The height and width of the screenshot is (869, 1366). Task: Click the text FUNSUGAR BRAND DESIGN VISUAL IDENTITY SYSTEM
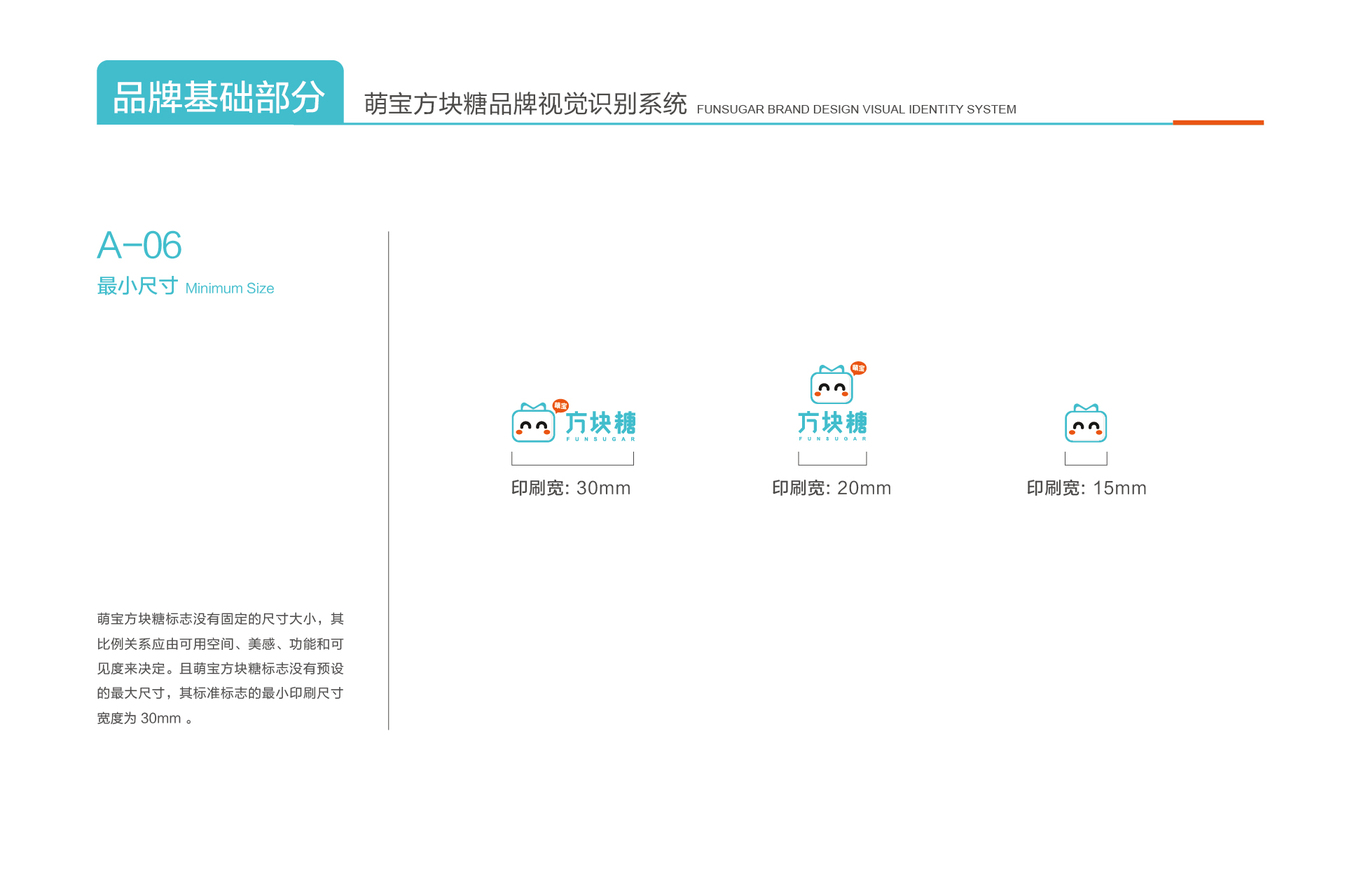pos(856,110)
